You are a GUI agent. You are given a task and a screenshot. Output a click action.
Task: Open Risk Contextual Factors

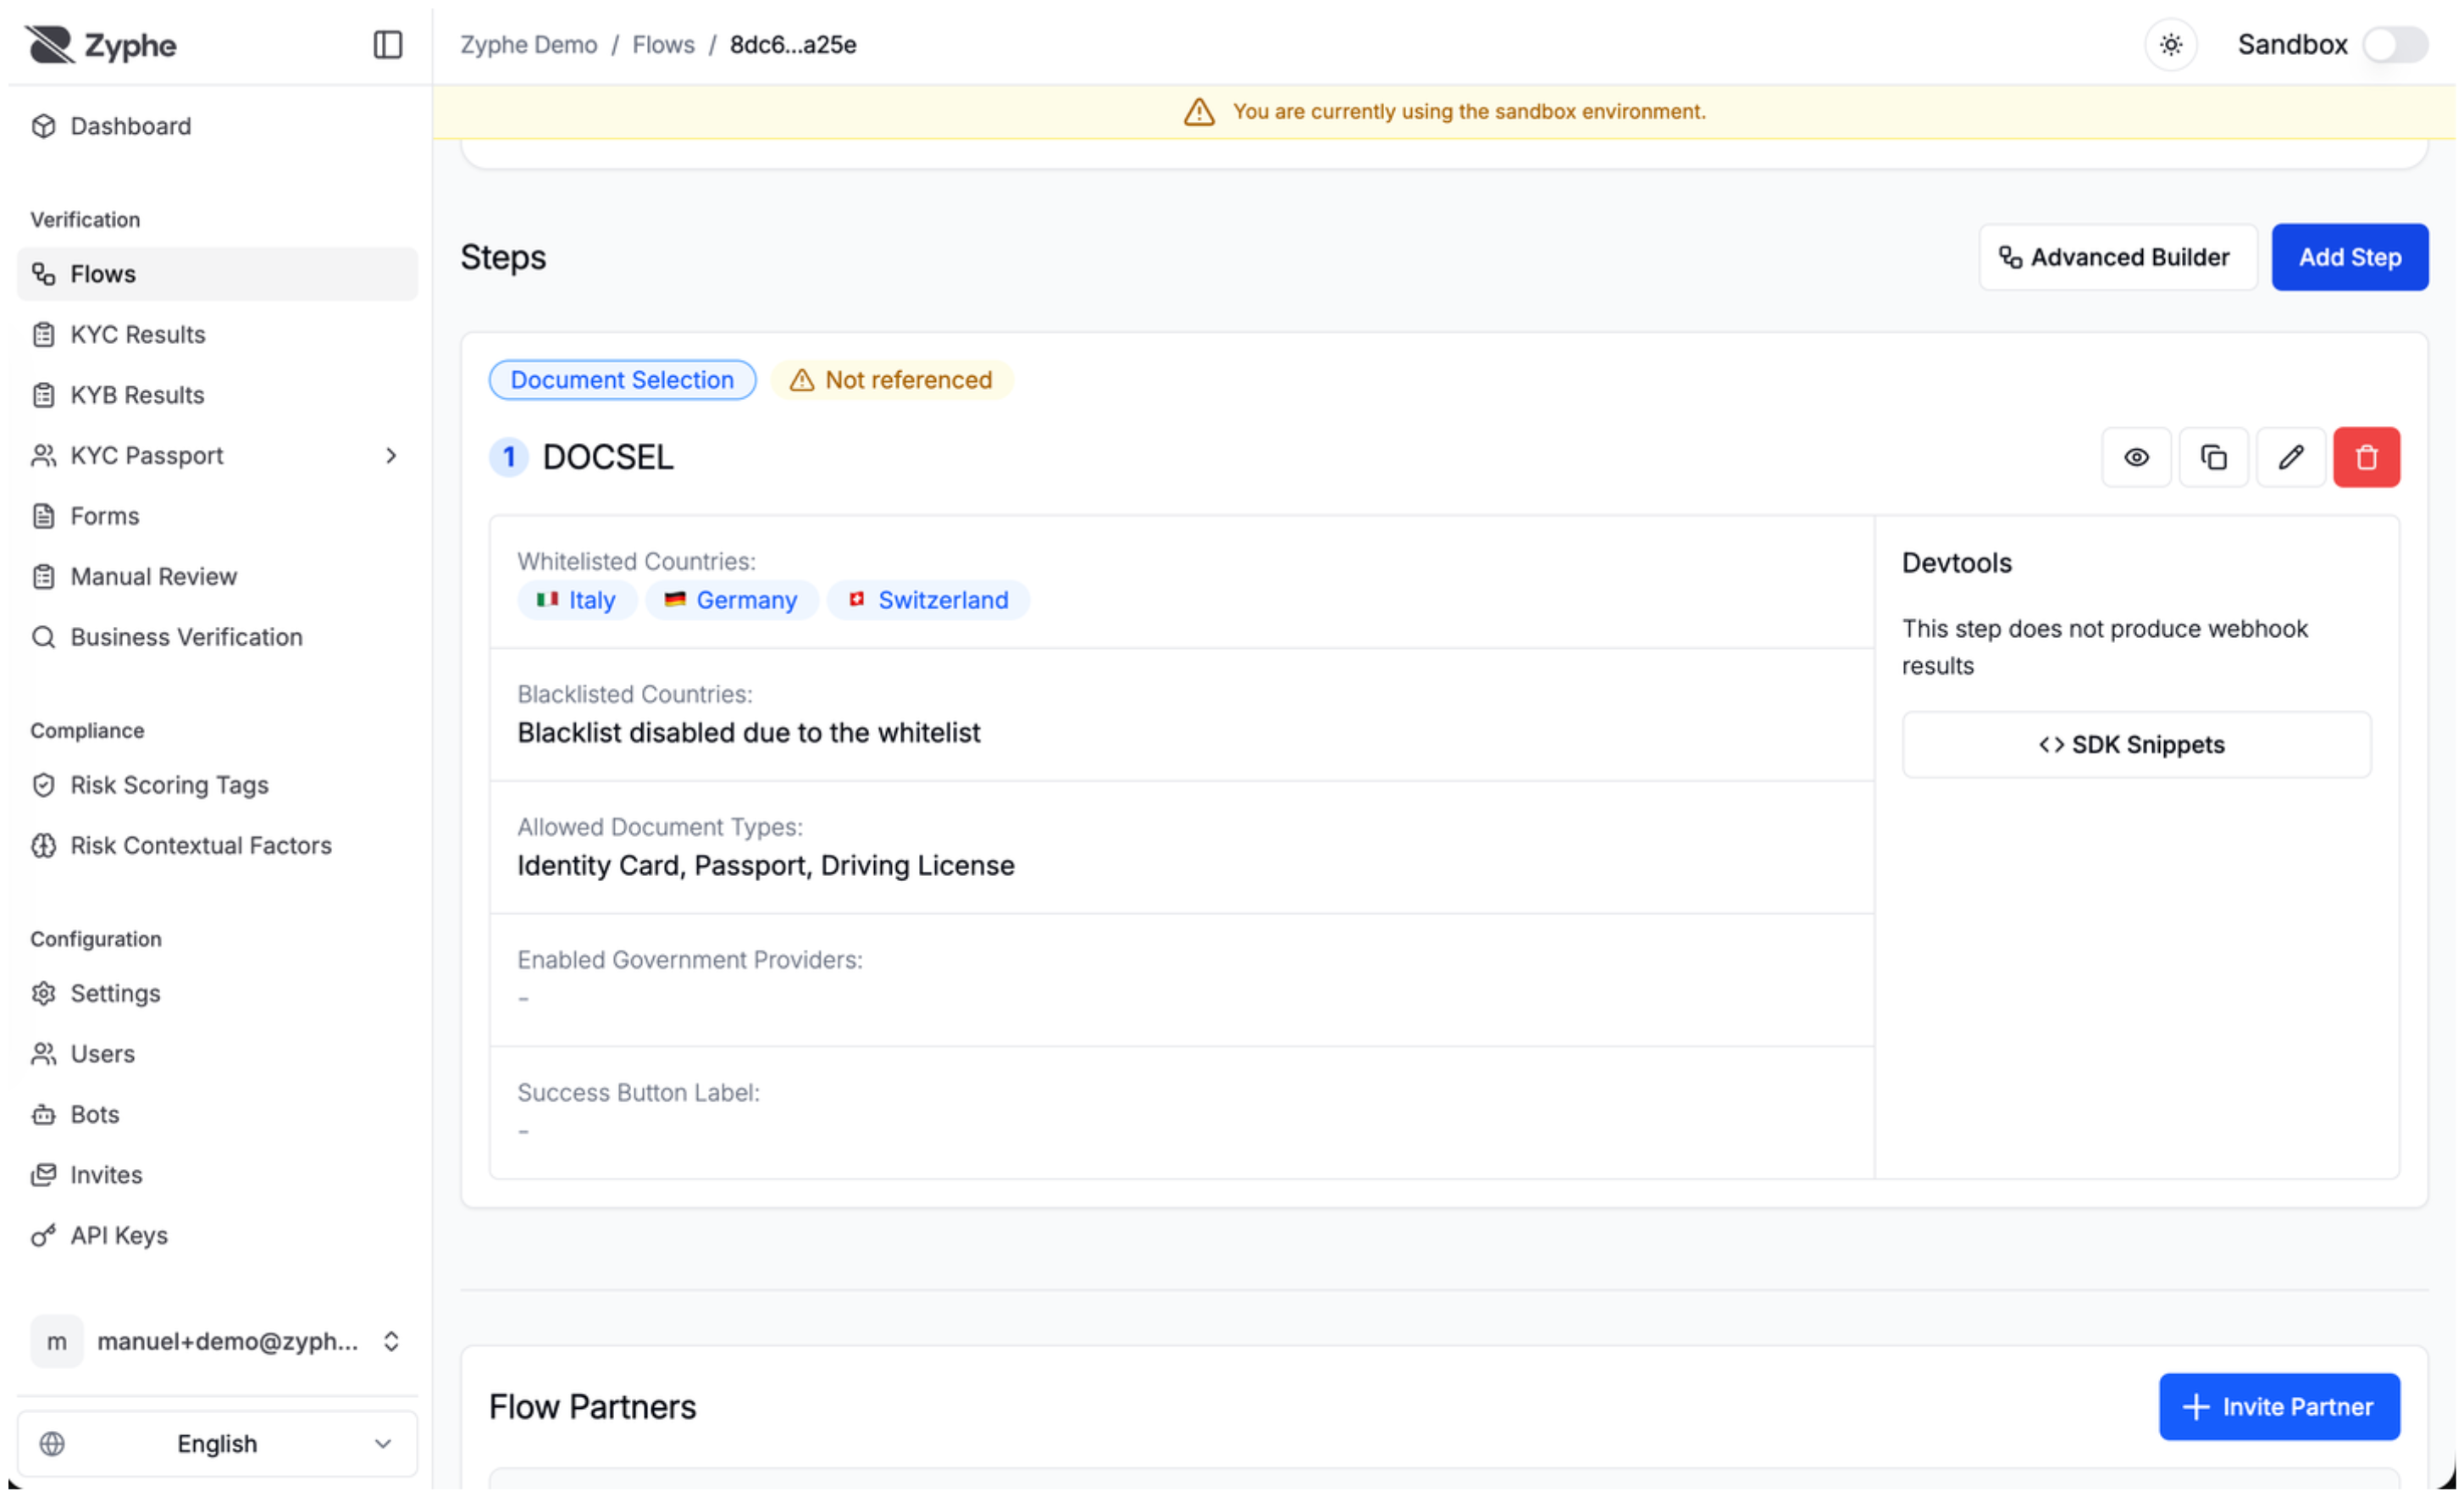217,845
